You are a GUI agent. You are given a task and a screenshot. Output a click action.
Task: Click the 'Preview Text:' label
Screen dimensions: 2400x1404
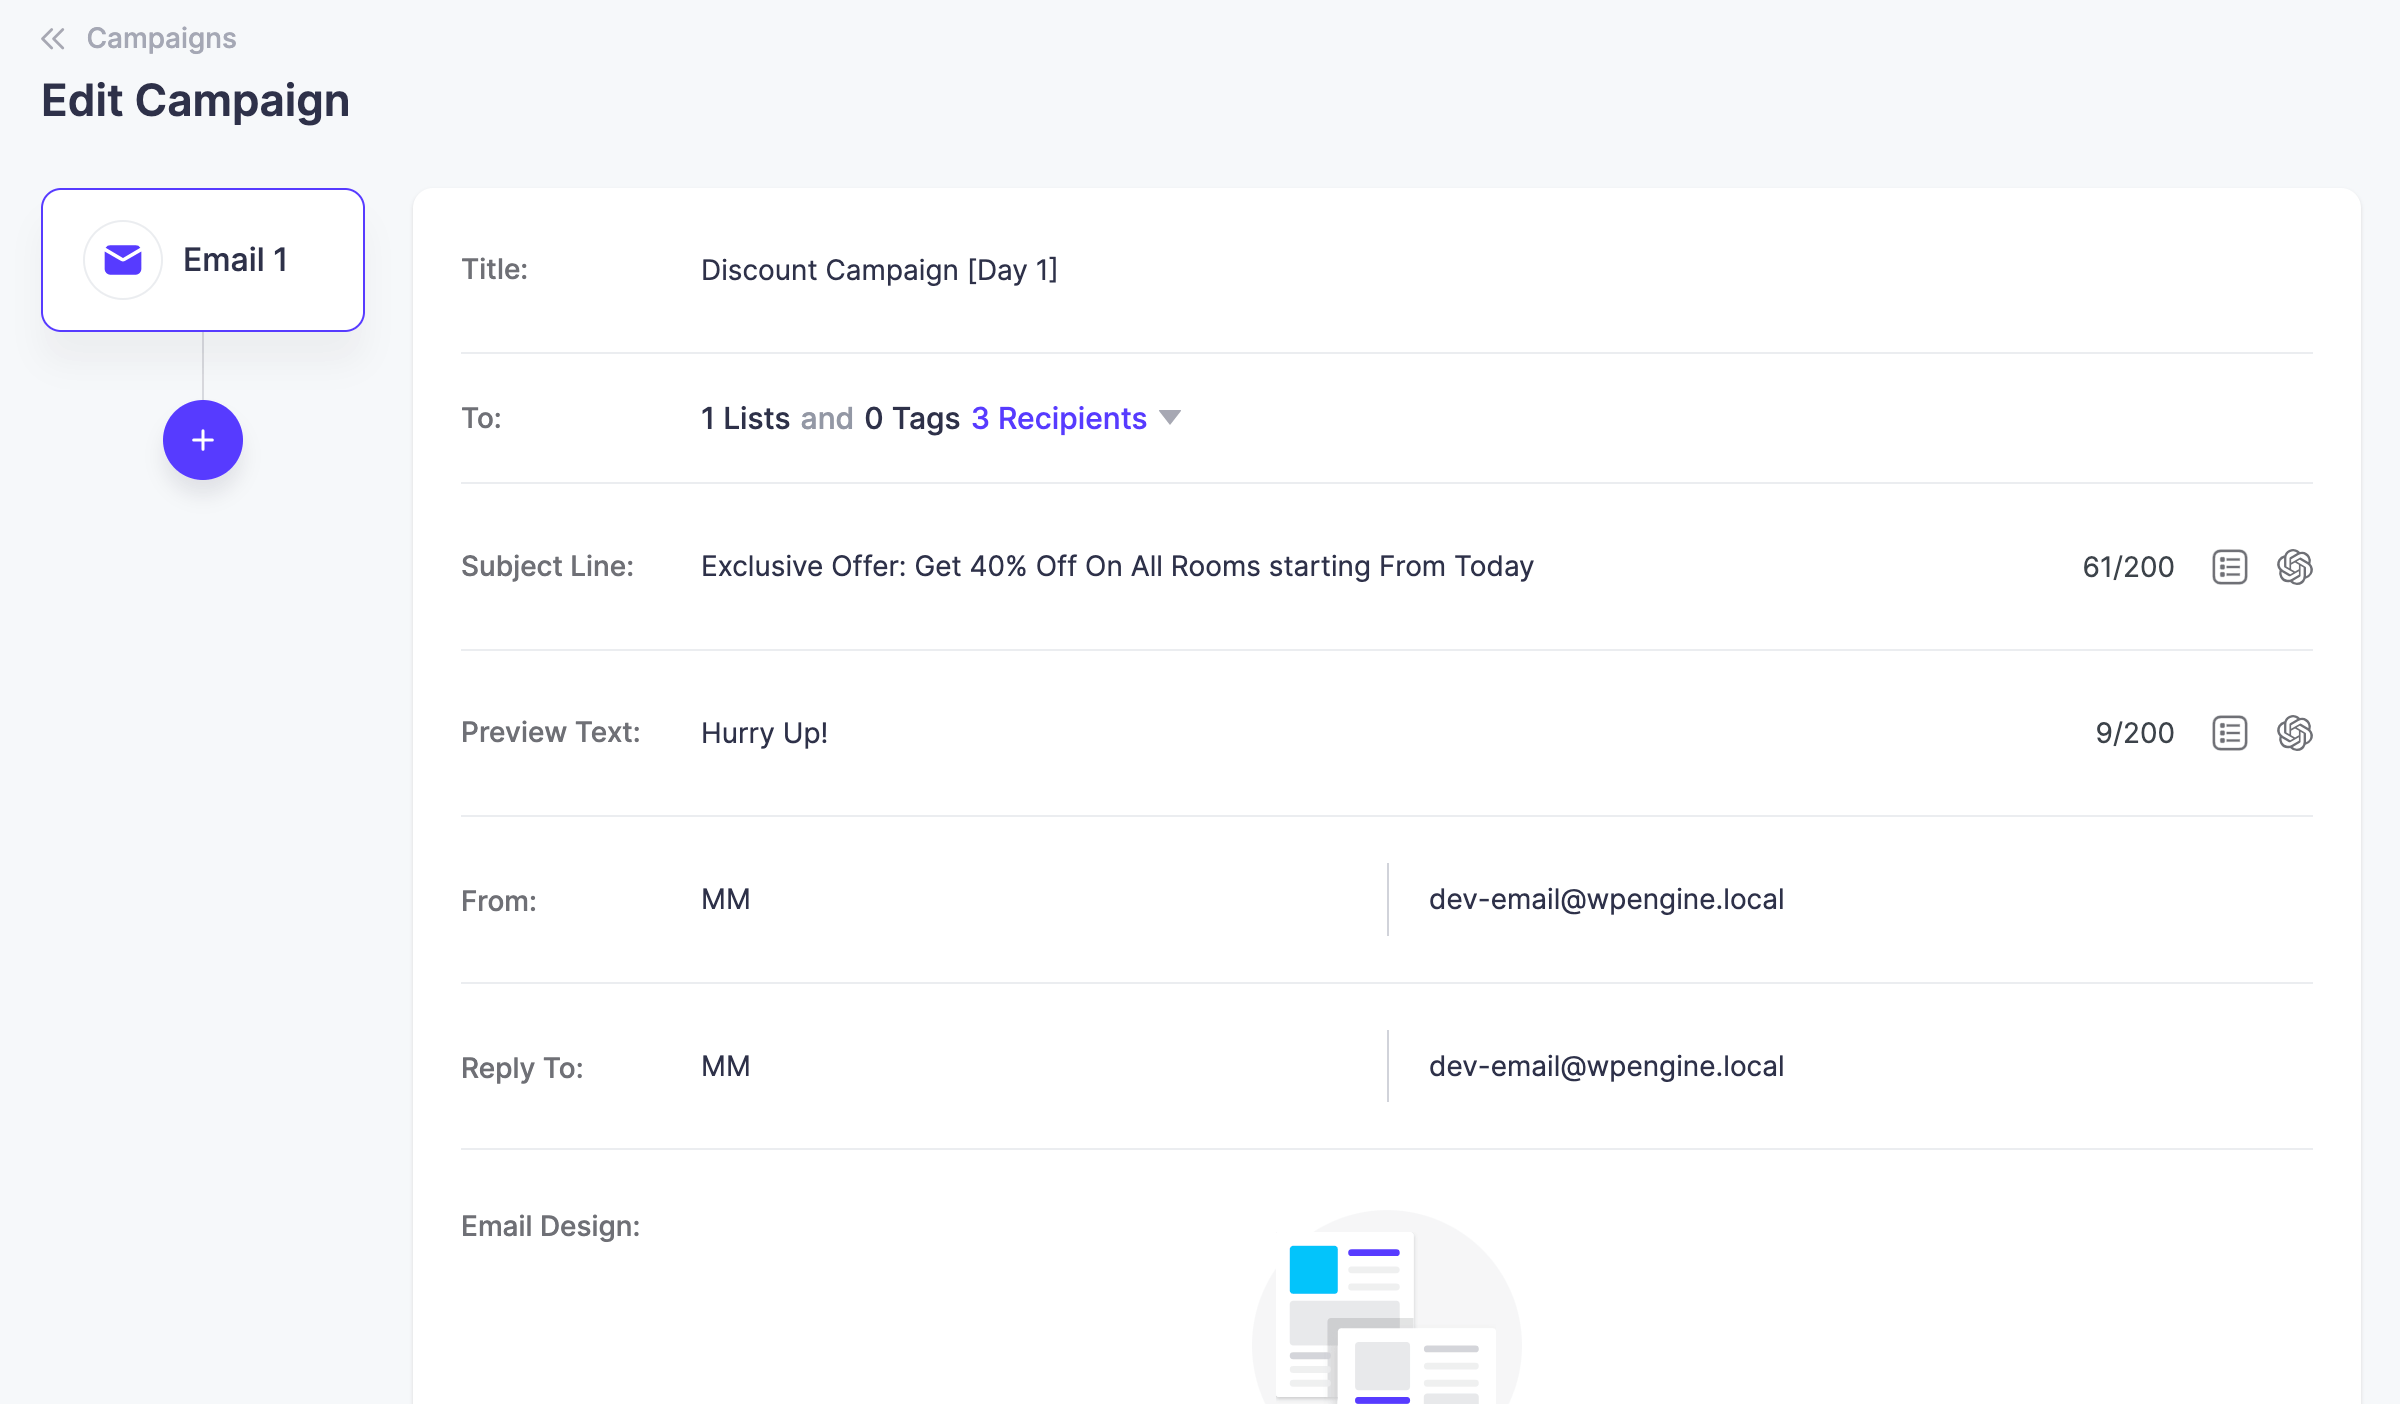pos(550,732)
